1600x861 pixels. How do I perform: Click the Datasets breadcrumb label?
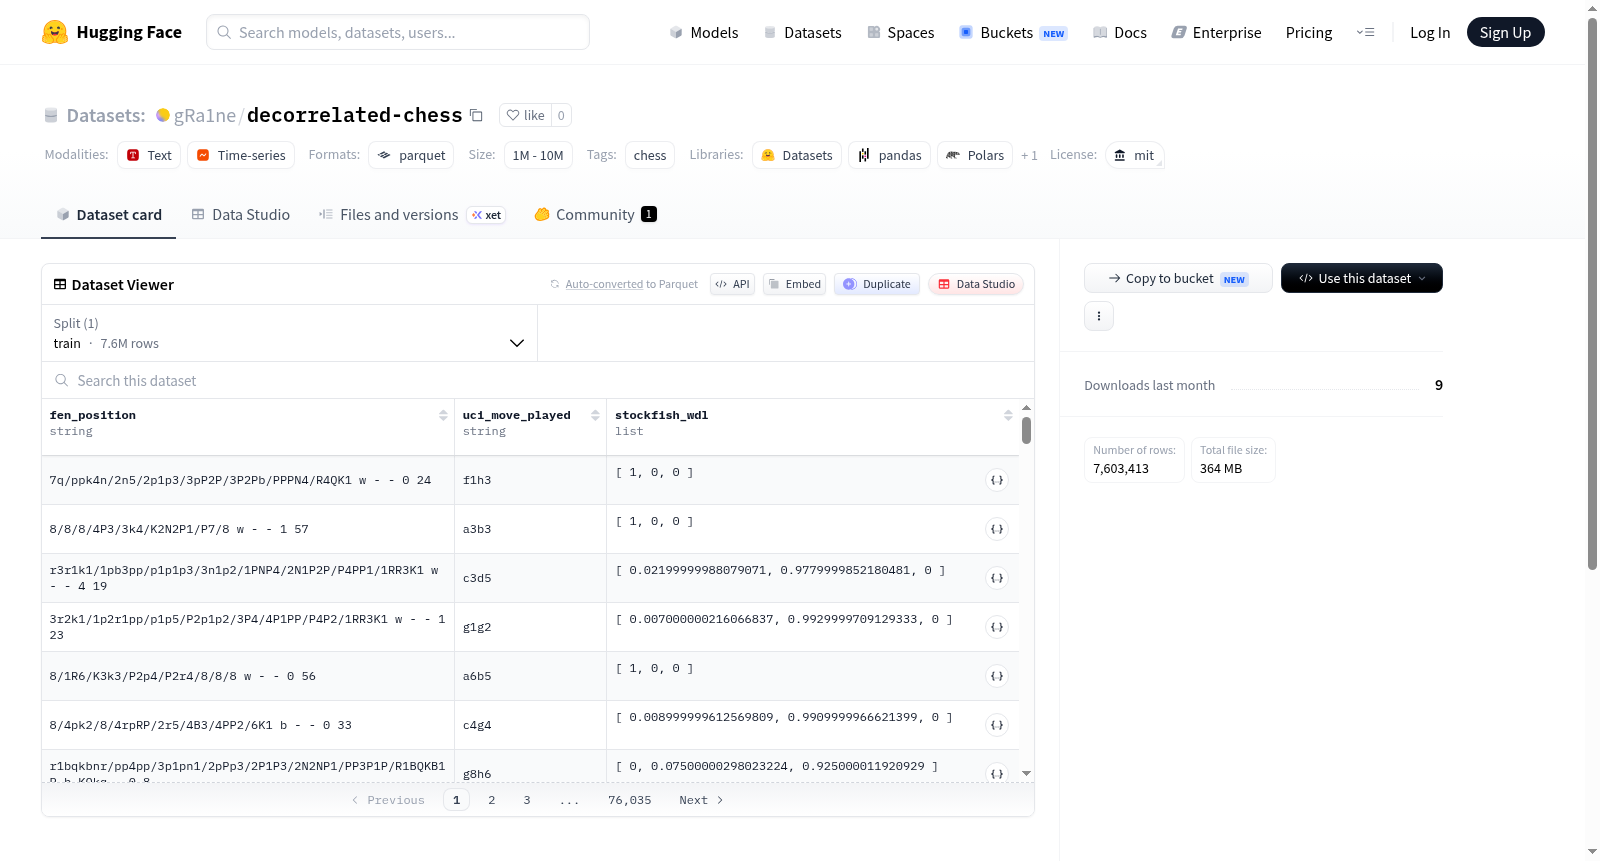pos(106,116)
